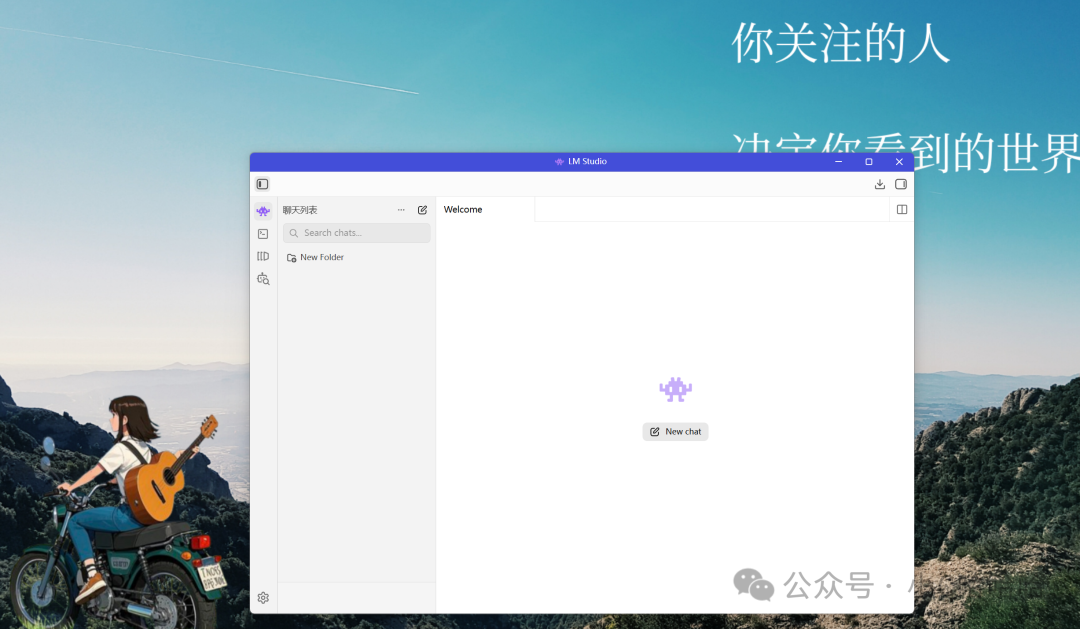This screenshot has width=1080, height=629.
Task: Click split view icon beside tab bar
Action: [902, 209]
